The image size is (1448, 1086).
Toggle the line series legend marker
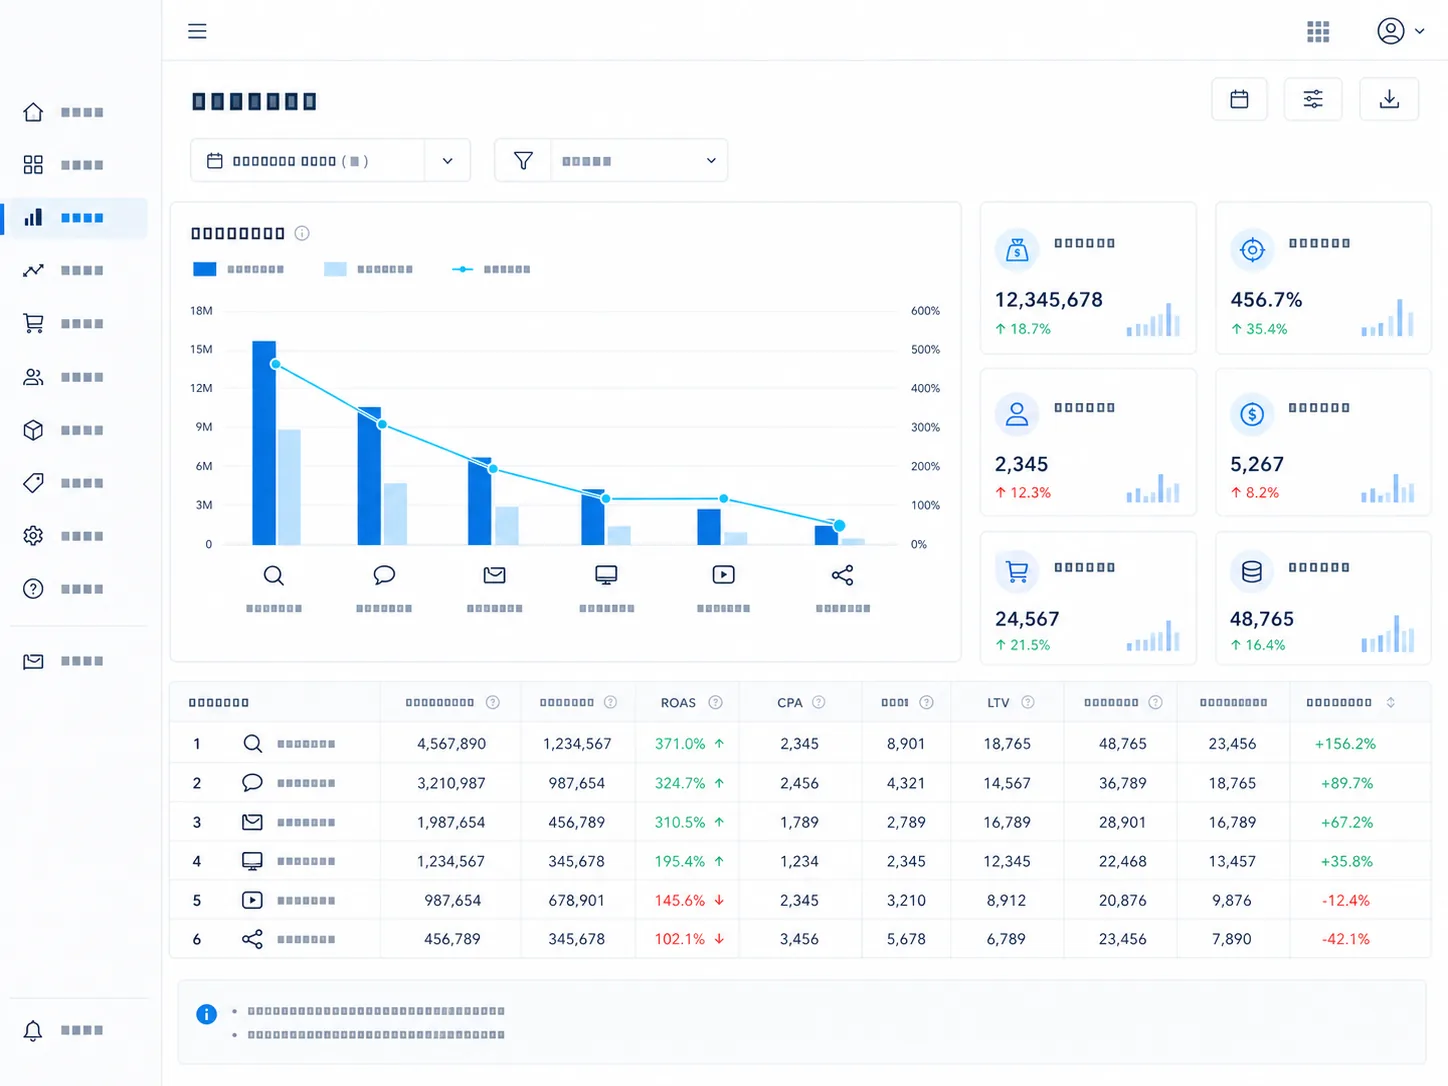(462, 269)
